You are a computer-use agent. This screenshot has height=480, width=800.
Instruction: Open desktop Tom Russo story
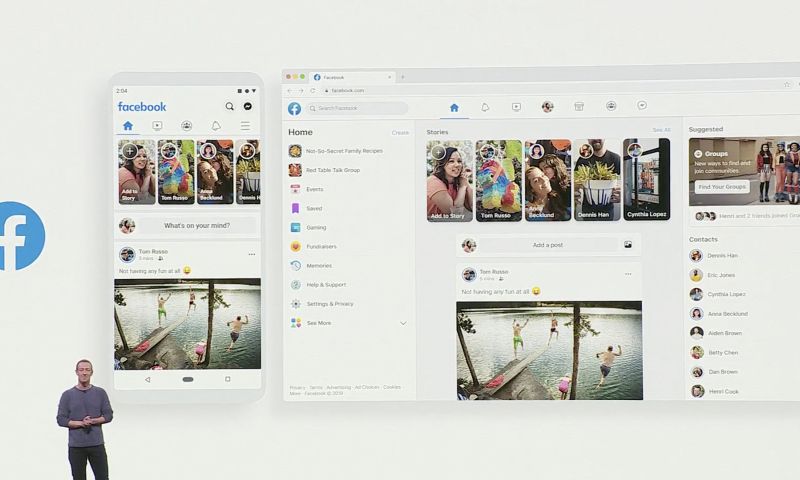499,181
